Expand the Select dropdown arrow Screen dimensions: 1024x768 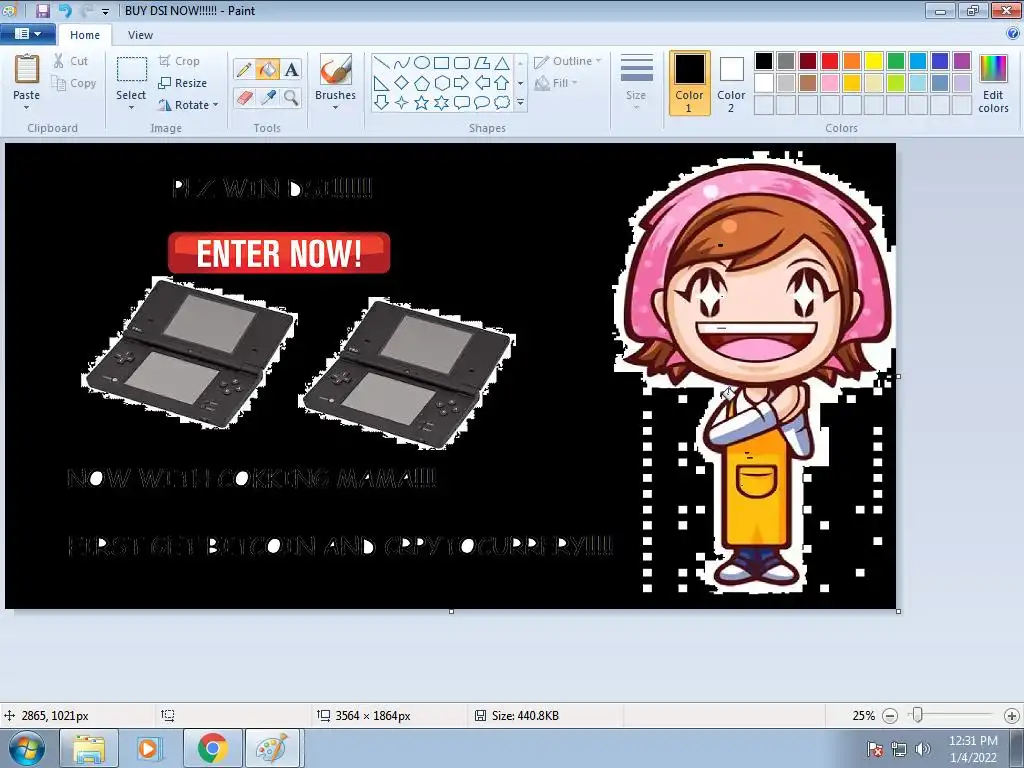coord(131,108)
